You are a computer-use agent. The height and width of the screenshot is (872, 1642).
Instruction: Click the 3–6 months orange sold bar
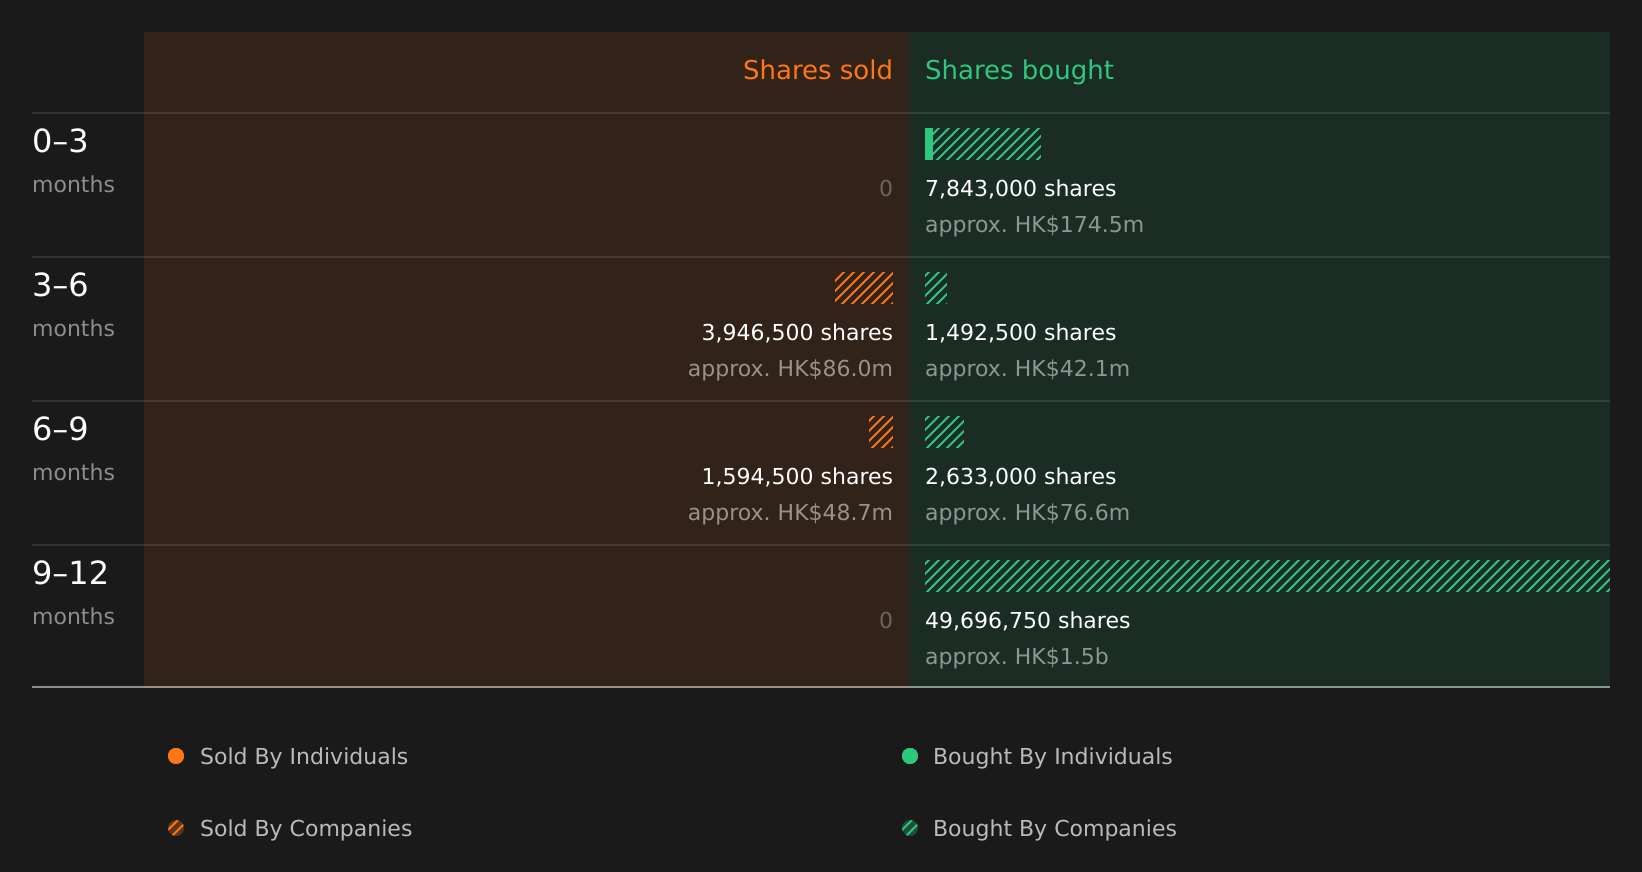tap(864, 288)
